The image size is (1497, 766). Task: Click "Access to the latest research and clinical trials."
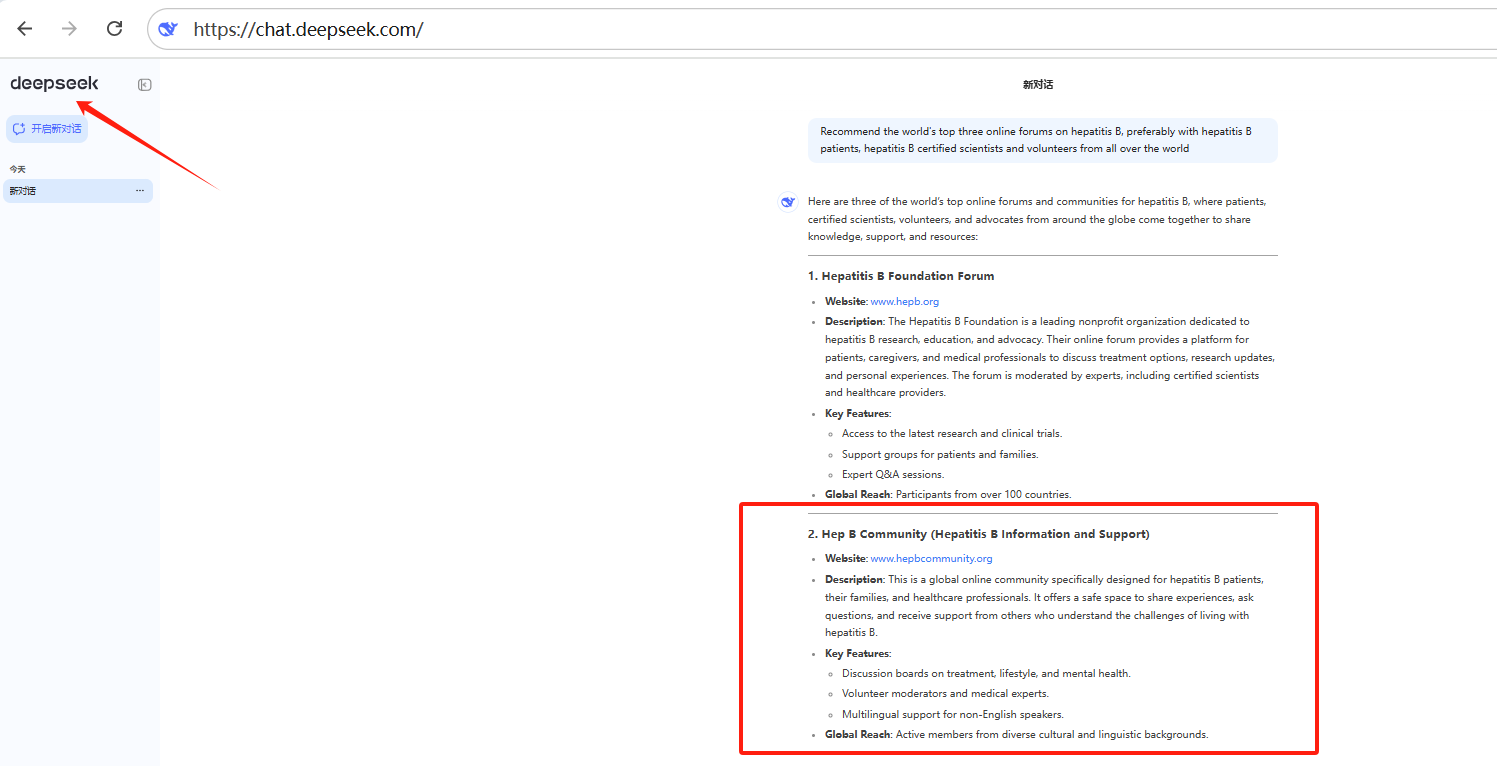tap(952, 434)
